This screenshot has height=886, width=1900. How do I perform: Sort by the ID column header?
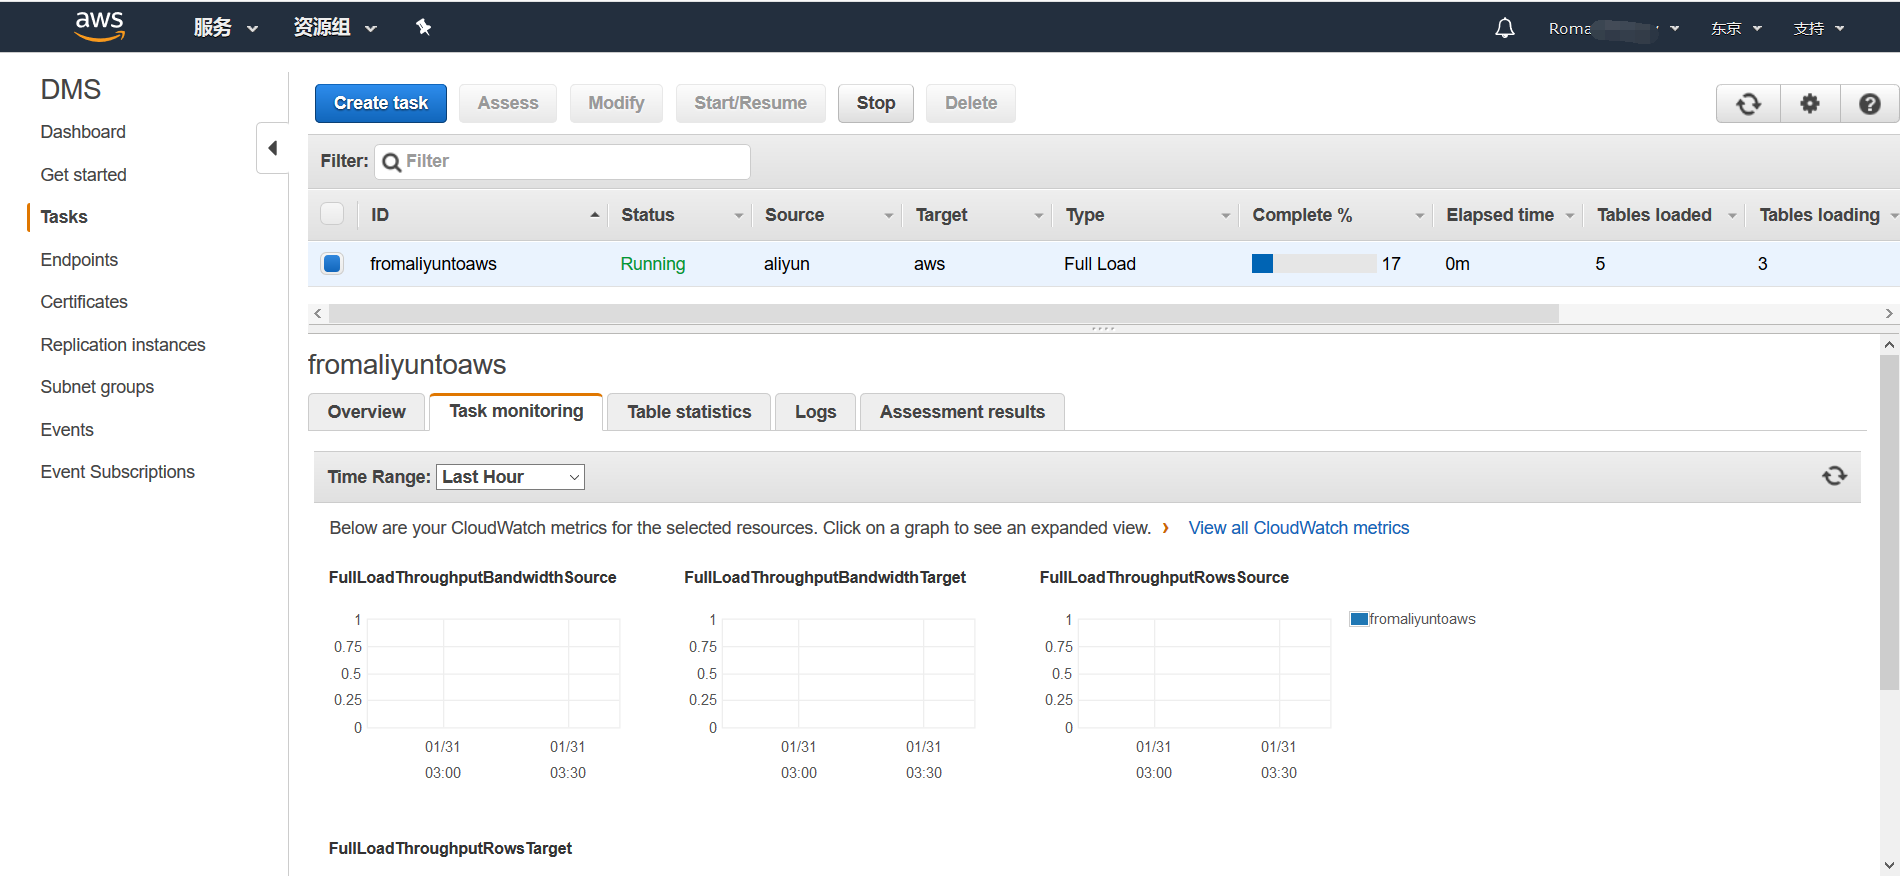[x=484, y=215]
